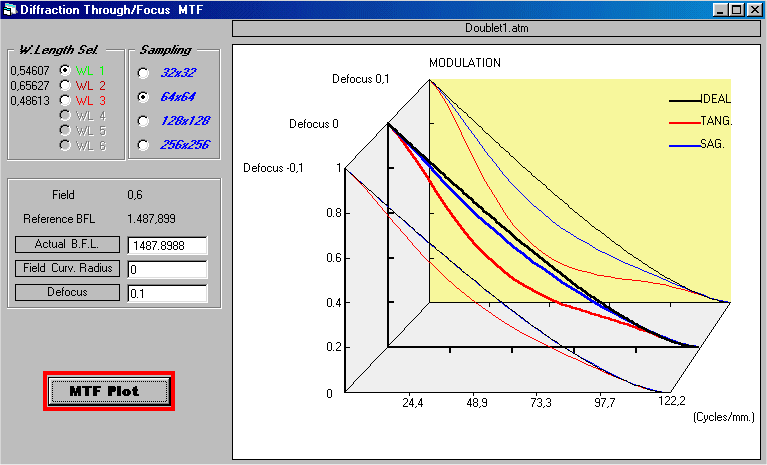The width and height of the screenshot is (767, 465).
Task: Click the Field value 0,6
Action: coord(135,195)
